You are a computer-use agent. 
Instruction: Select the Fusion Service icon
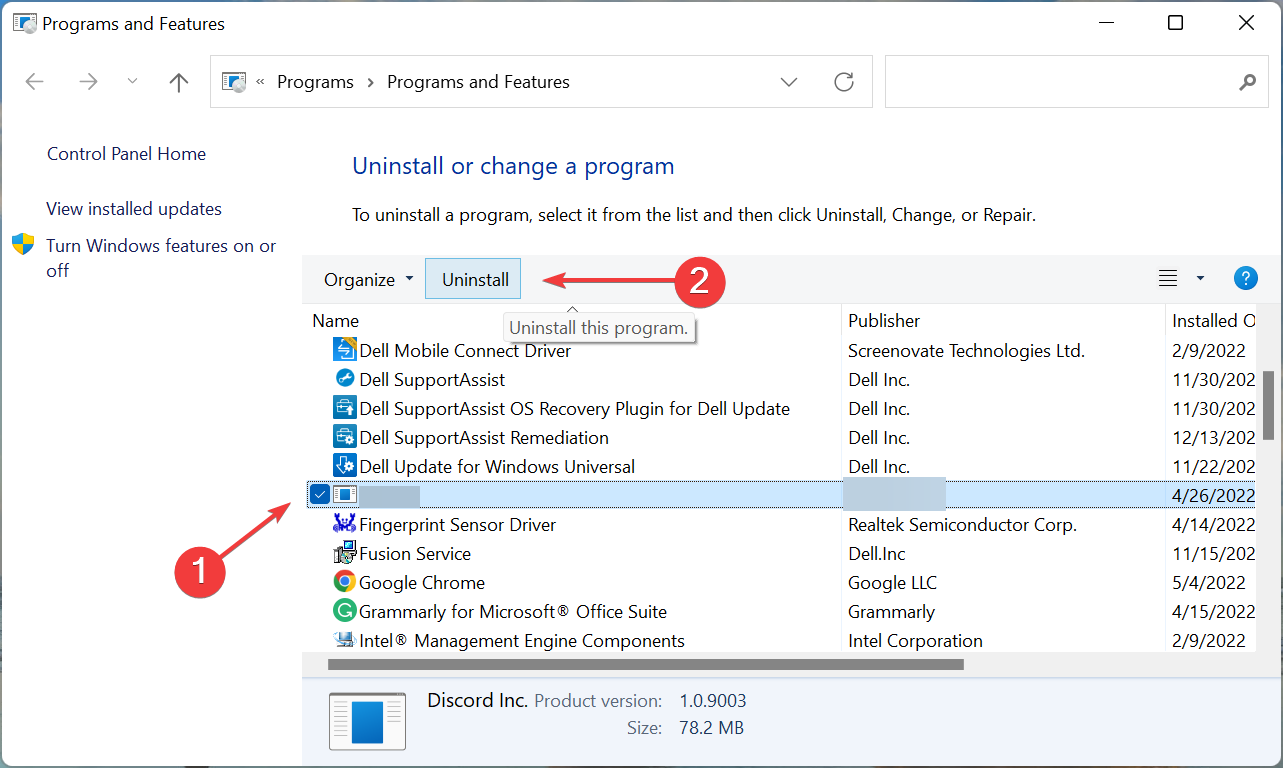tap(344, 553)
